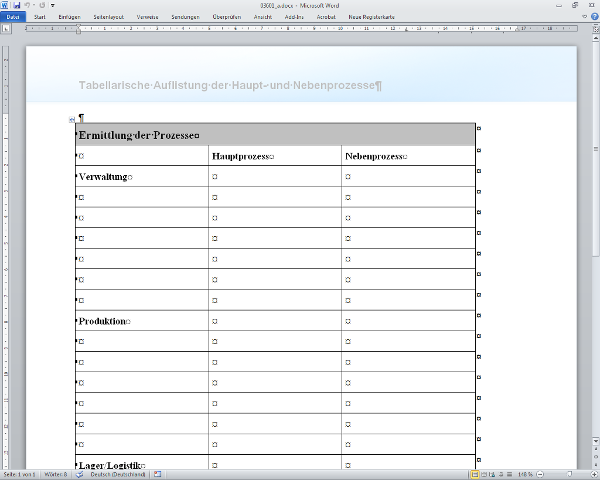The height and width of the screenshot is (480, 600).
Task: Open the Einfügen ribbon tab
Action: 70,17
